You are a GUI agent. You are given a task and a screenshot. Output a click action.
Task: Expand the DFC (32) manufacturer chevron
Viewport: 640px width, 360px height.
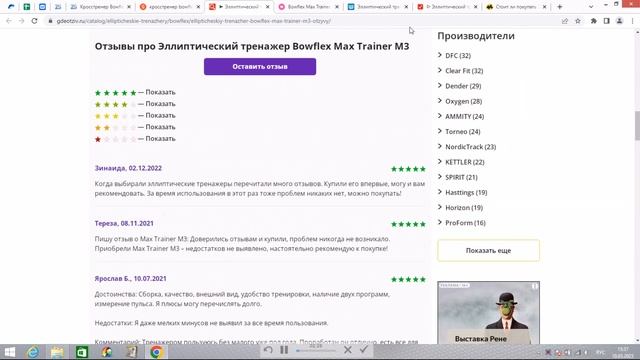[x=440, y=55]
